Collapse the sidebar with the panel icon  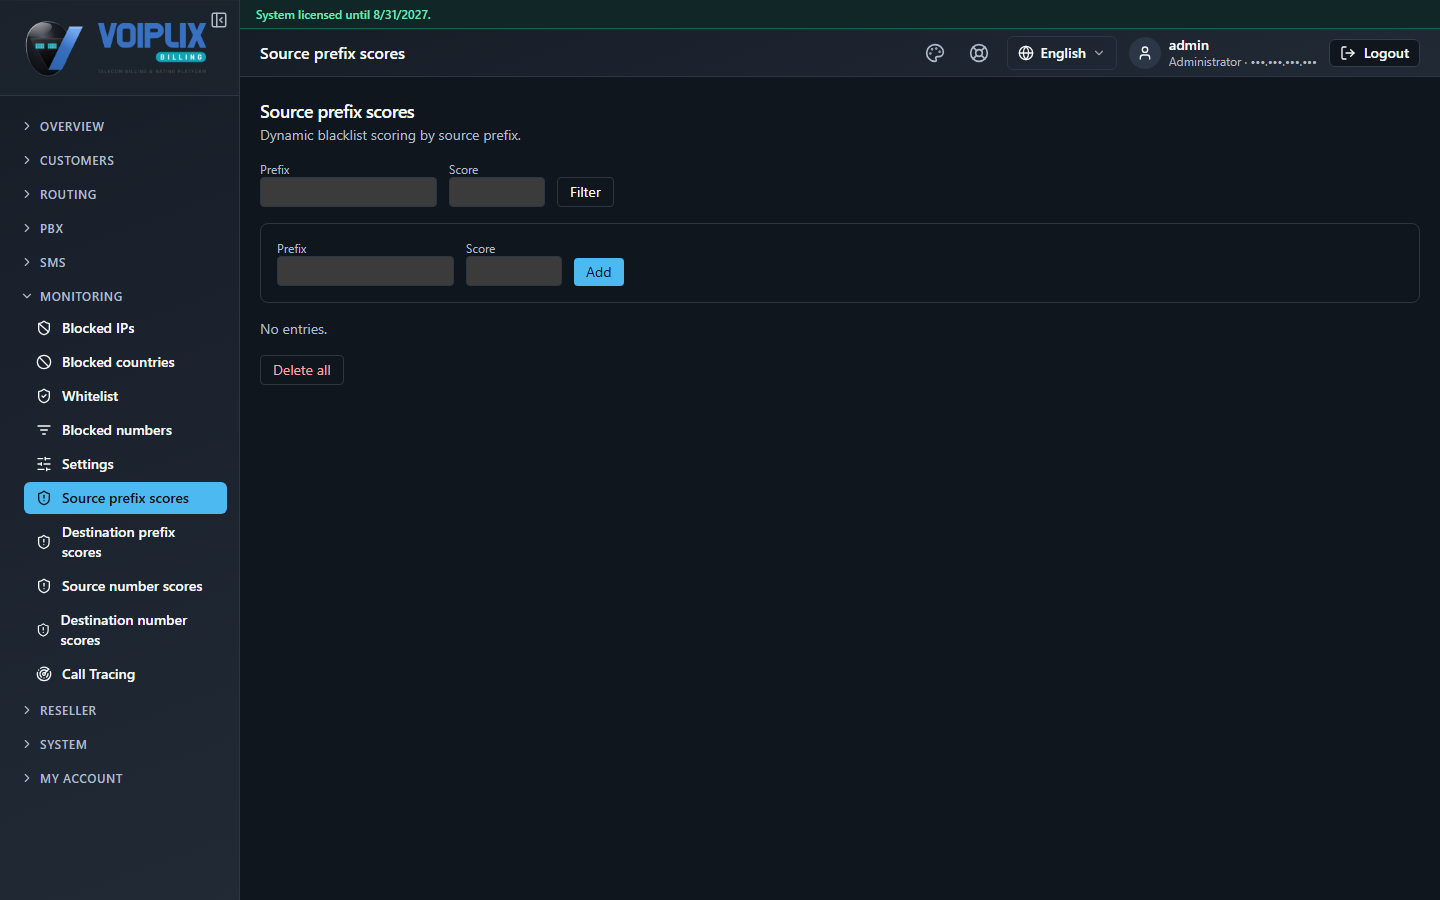coord(219,20)
